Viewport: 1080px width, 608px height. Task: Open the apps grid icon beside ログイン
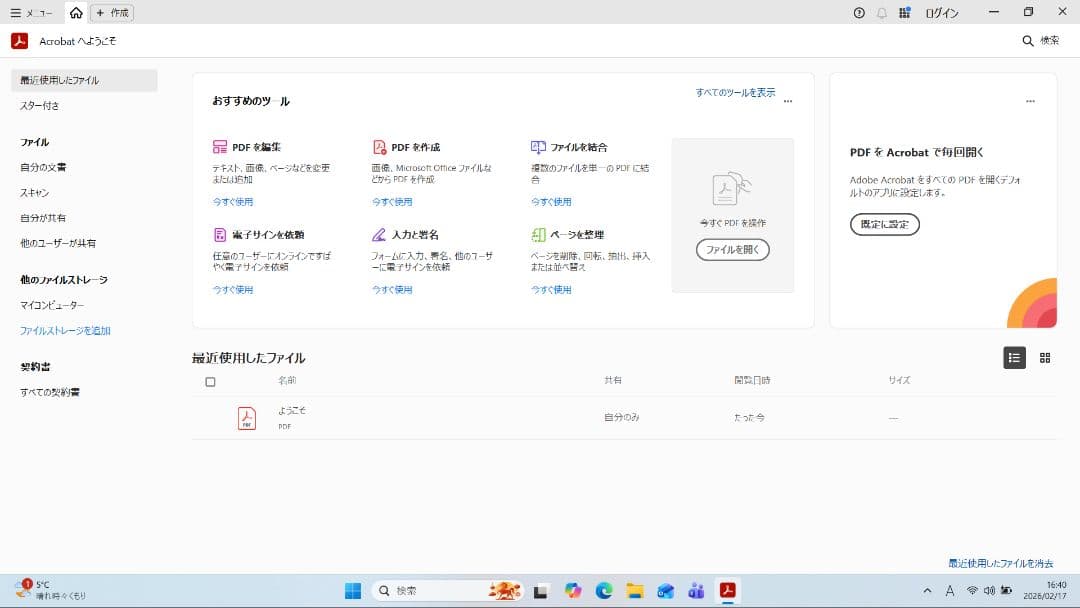(x=905, y=13)
